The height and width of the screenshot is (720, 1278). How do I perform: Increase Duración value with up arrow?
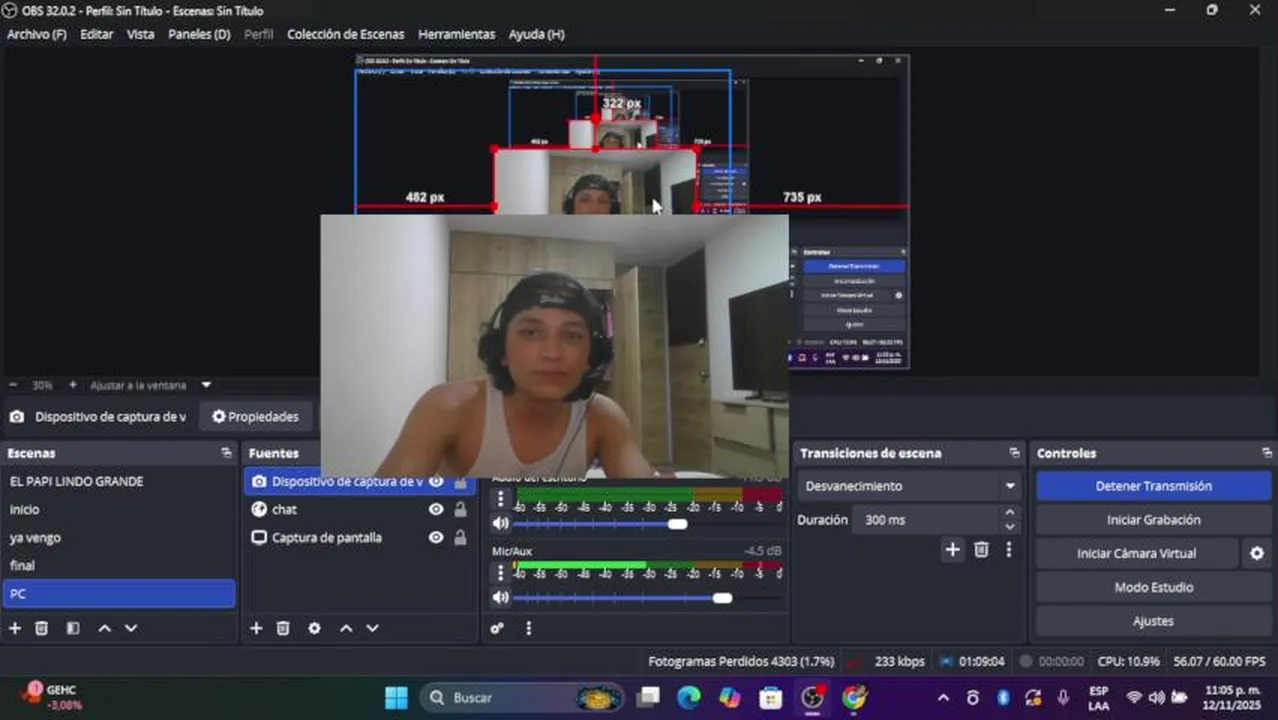[x=1009, y=513]
